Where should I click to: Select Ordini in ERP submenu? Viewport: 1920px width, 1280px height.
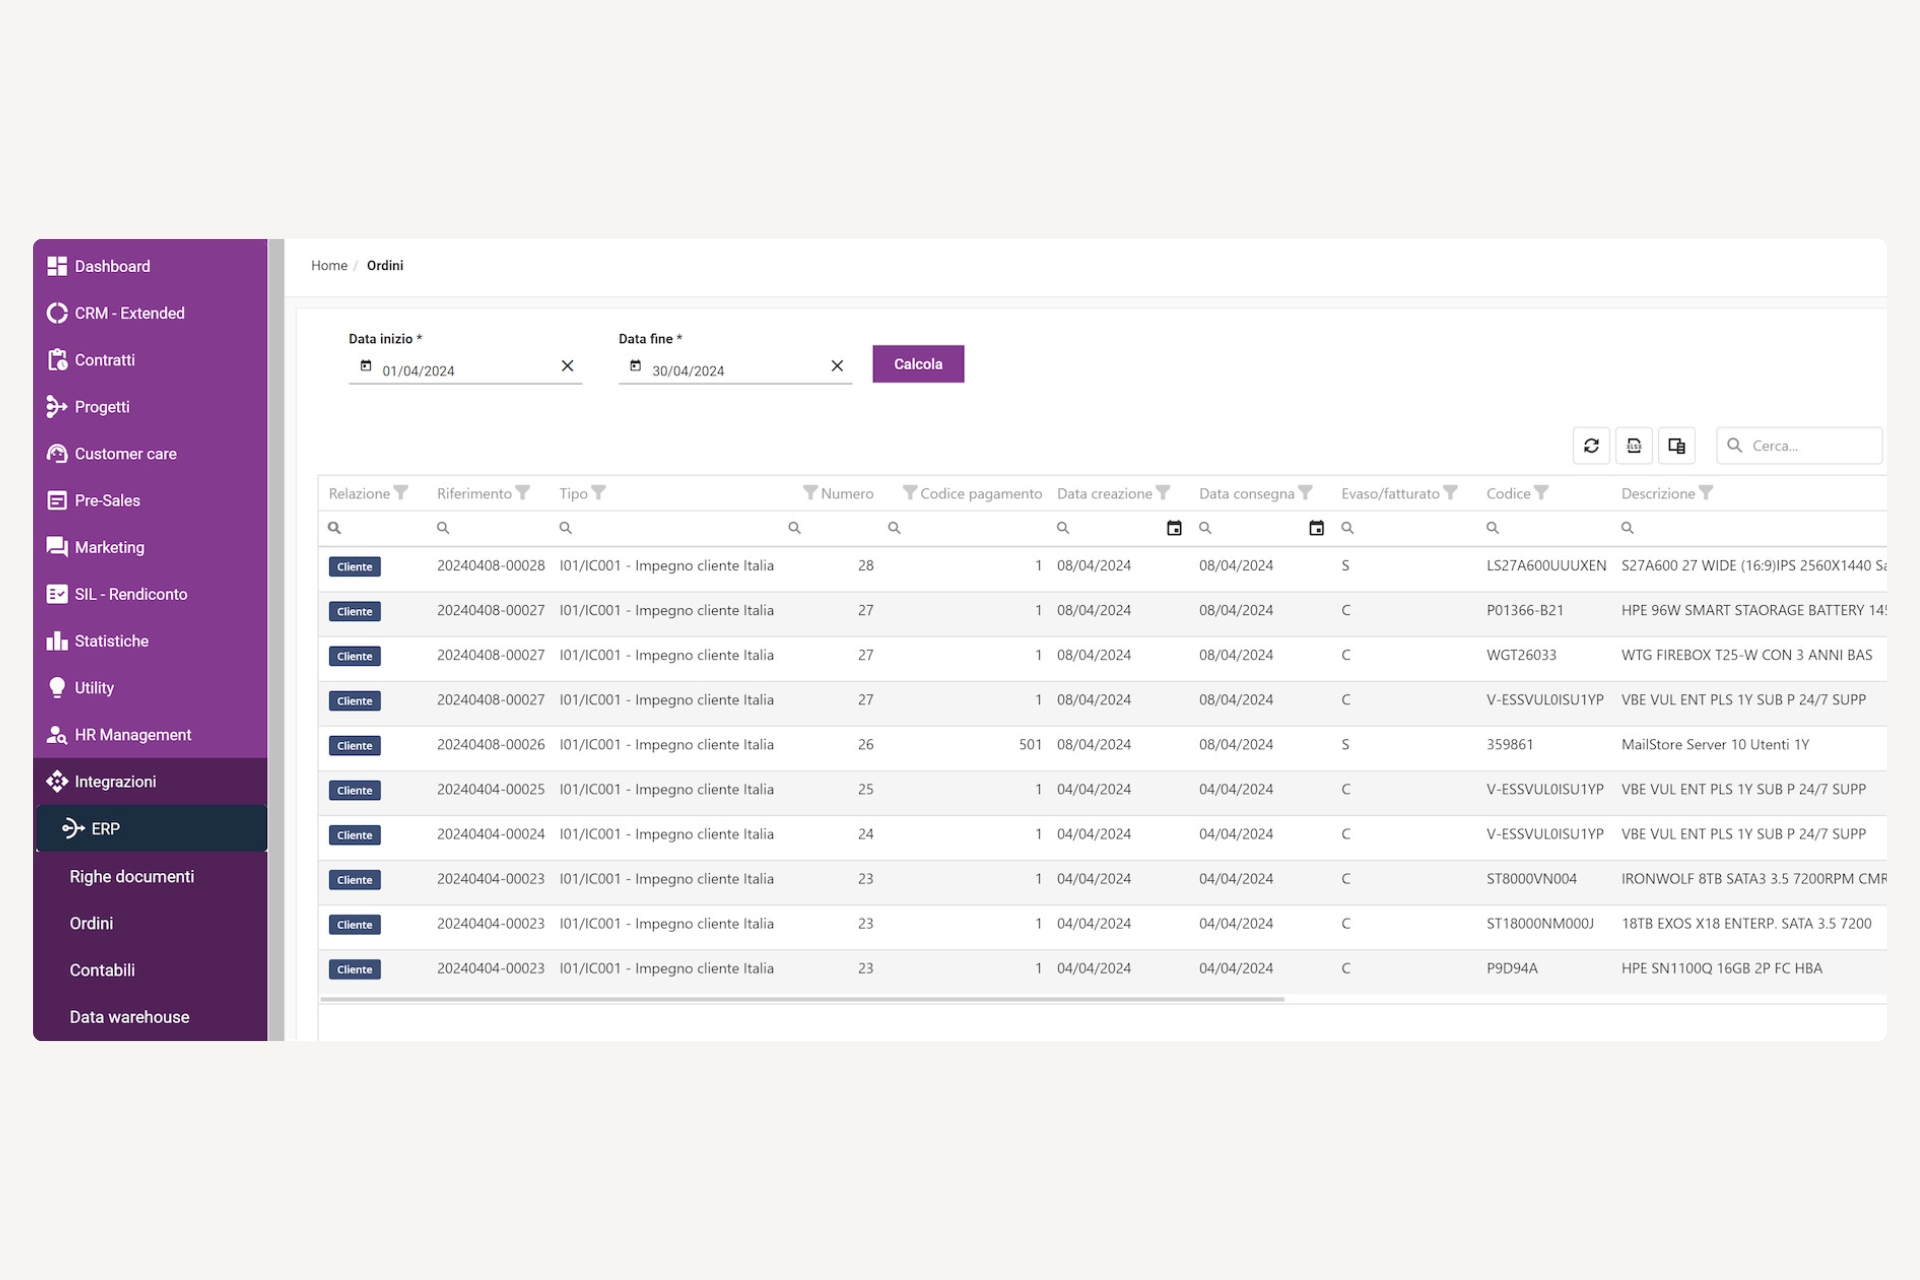pyautogui.click(x=150, y=924)
